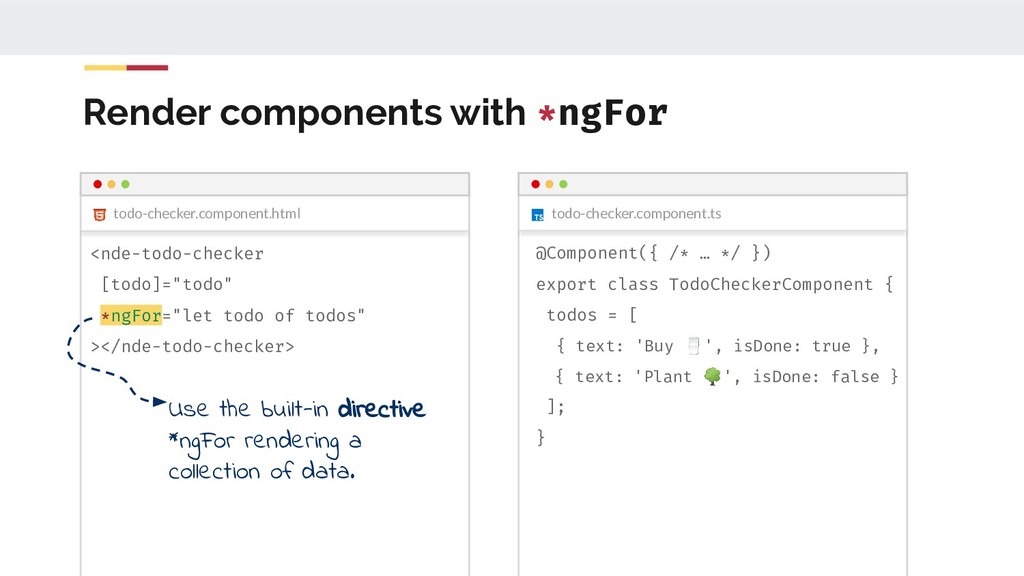Click the 'export class TodoCheckerComponent' code line
The image size is (1024, 576).
click(714, 284)
